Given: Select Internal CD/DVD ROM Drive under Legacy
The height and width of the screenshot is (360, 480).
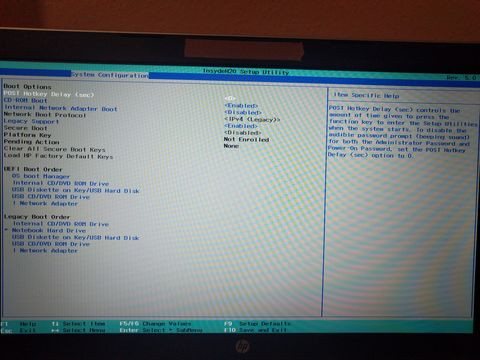Looking at the screenshot, I should (x=61, y=224).
